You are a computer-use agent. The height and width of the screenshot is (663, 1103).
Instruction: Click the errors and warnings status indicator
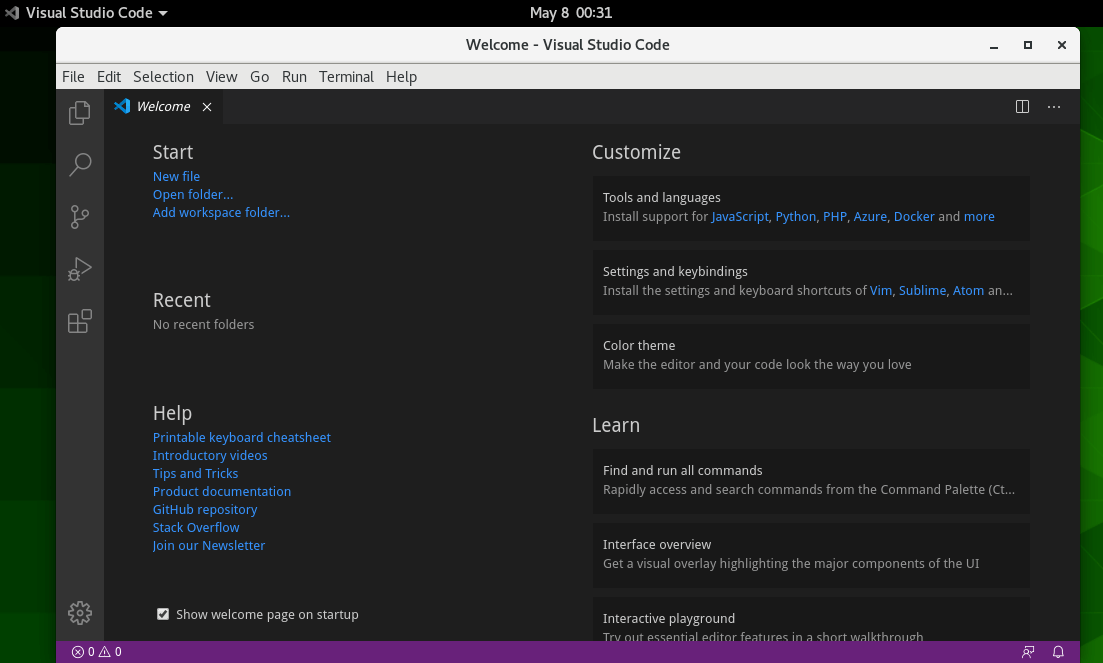96,652
